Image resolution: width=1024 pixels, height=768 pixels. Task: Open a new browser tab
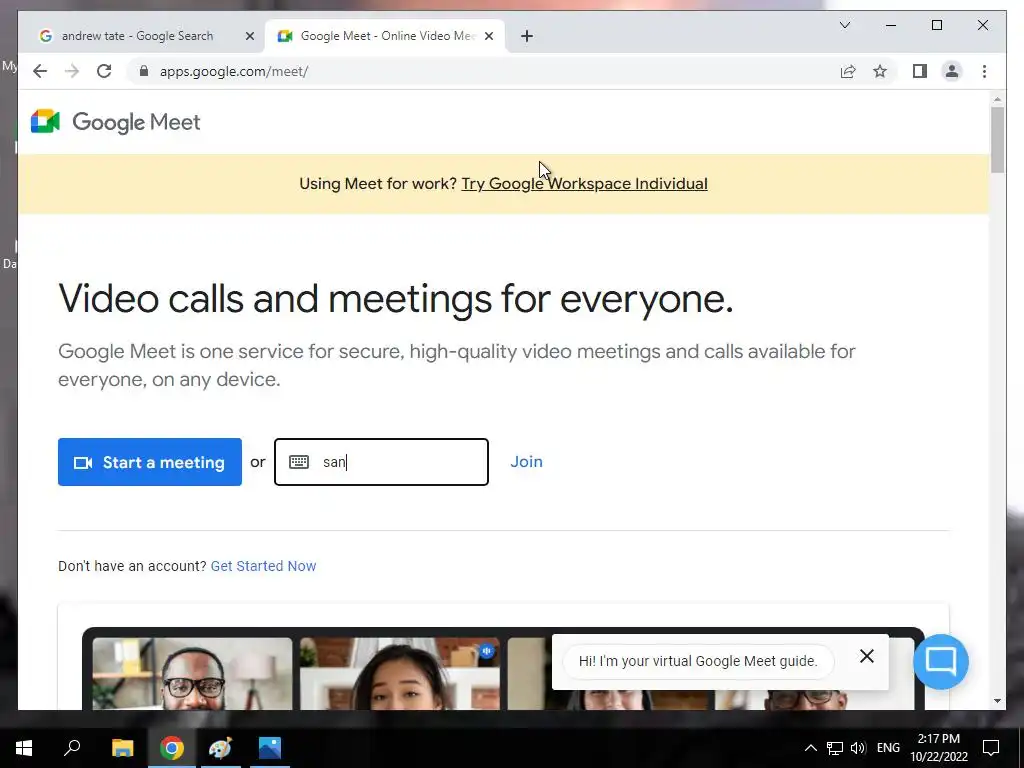tap(527, 36)
